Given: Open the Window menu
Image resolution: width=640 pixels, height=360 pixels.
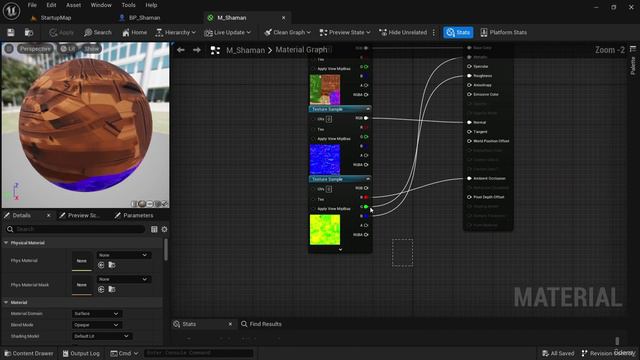Looking at the screenshot, I should [101, 5].
